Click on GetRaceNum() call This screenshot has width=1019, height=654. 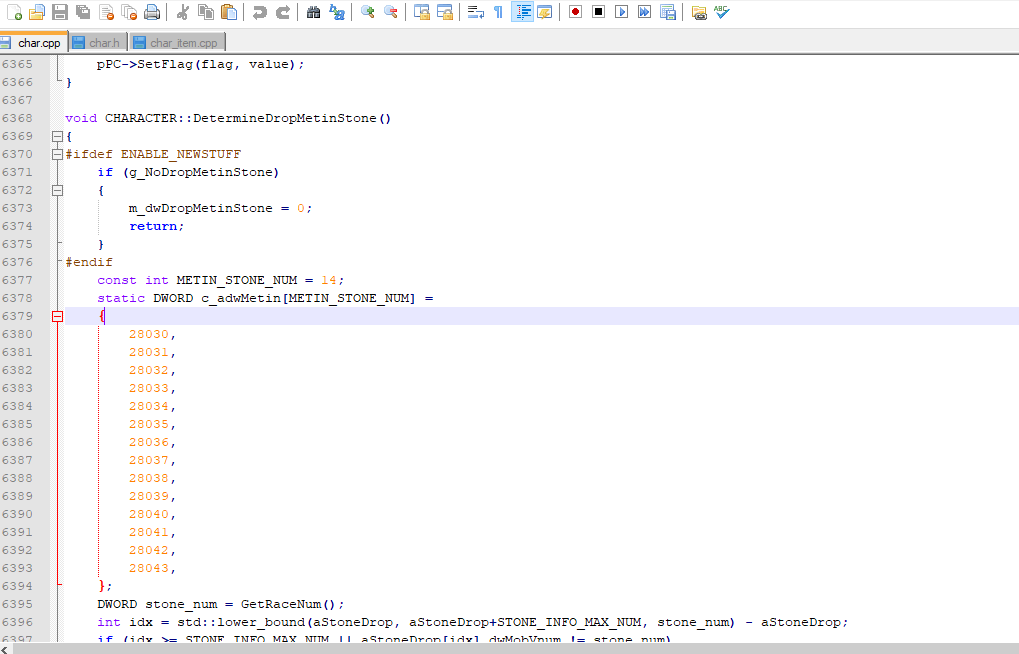(x=289, y=605)
